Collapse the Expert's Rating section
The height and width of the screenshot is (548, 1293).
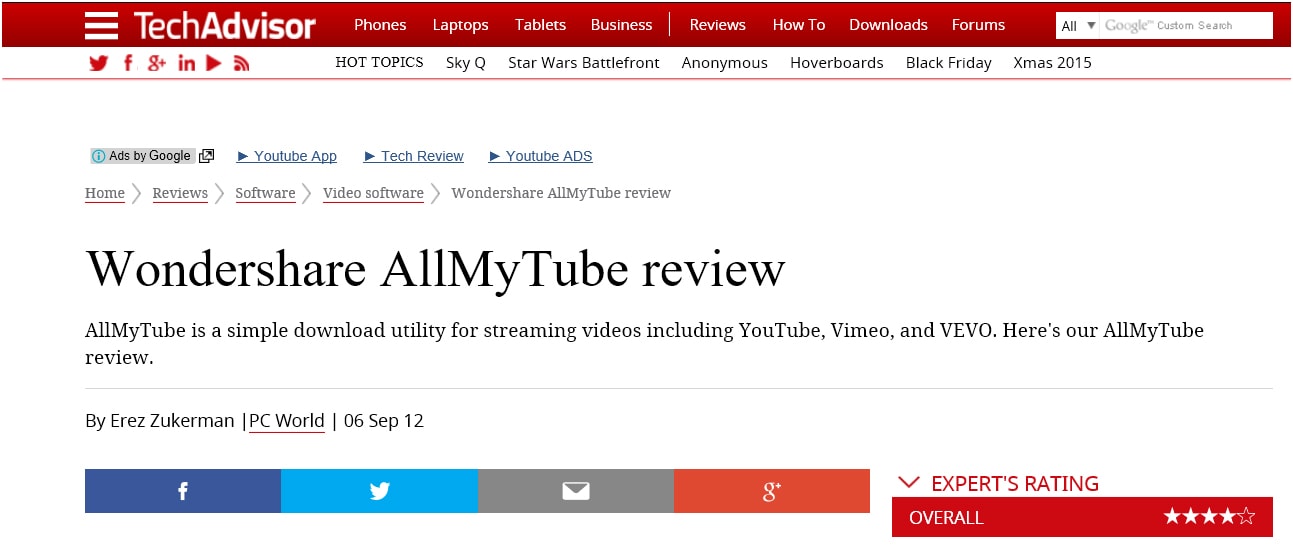click(x=908, y=483)
